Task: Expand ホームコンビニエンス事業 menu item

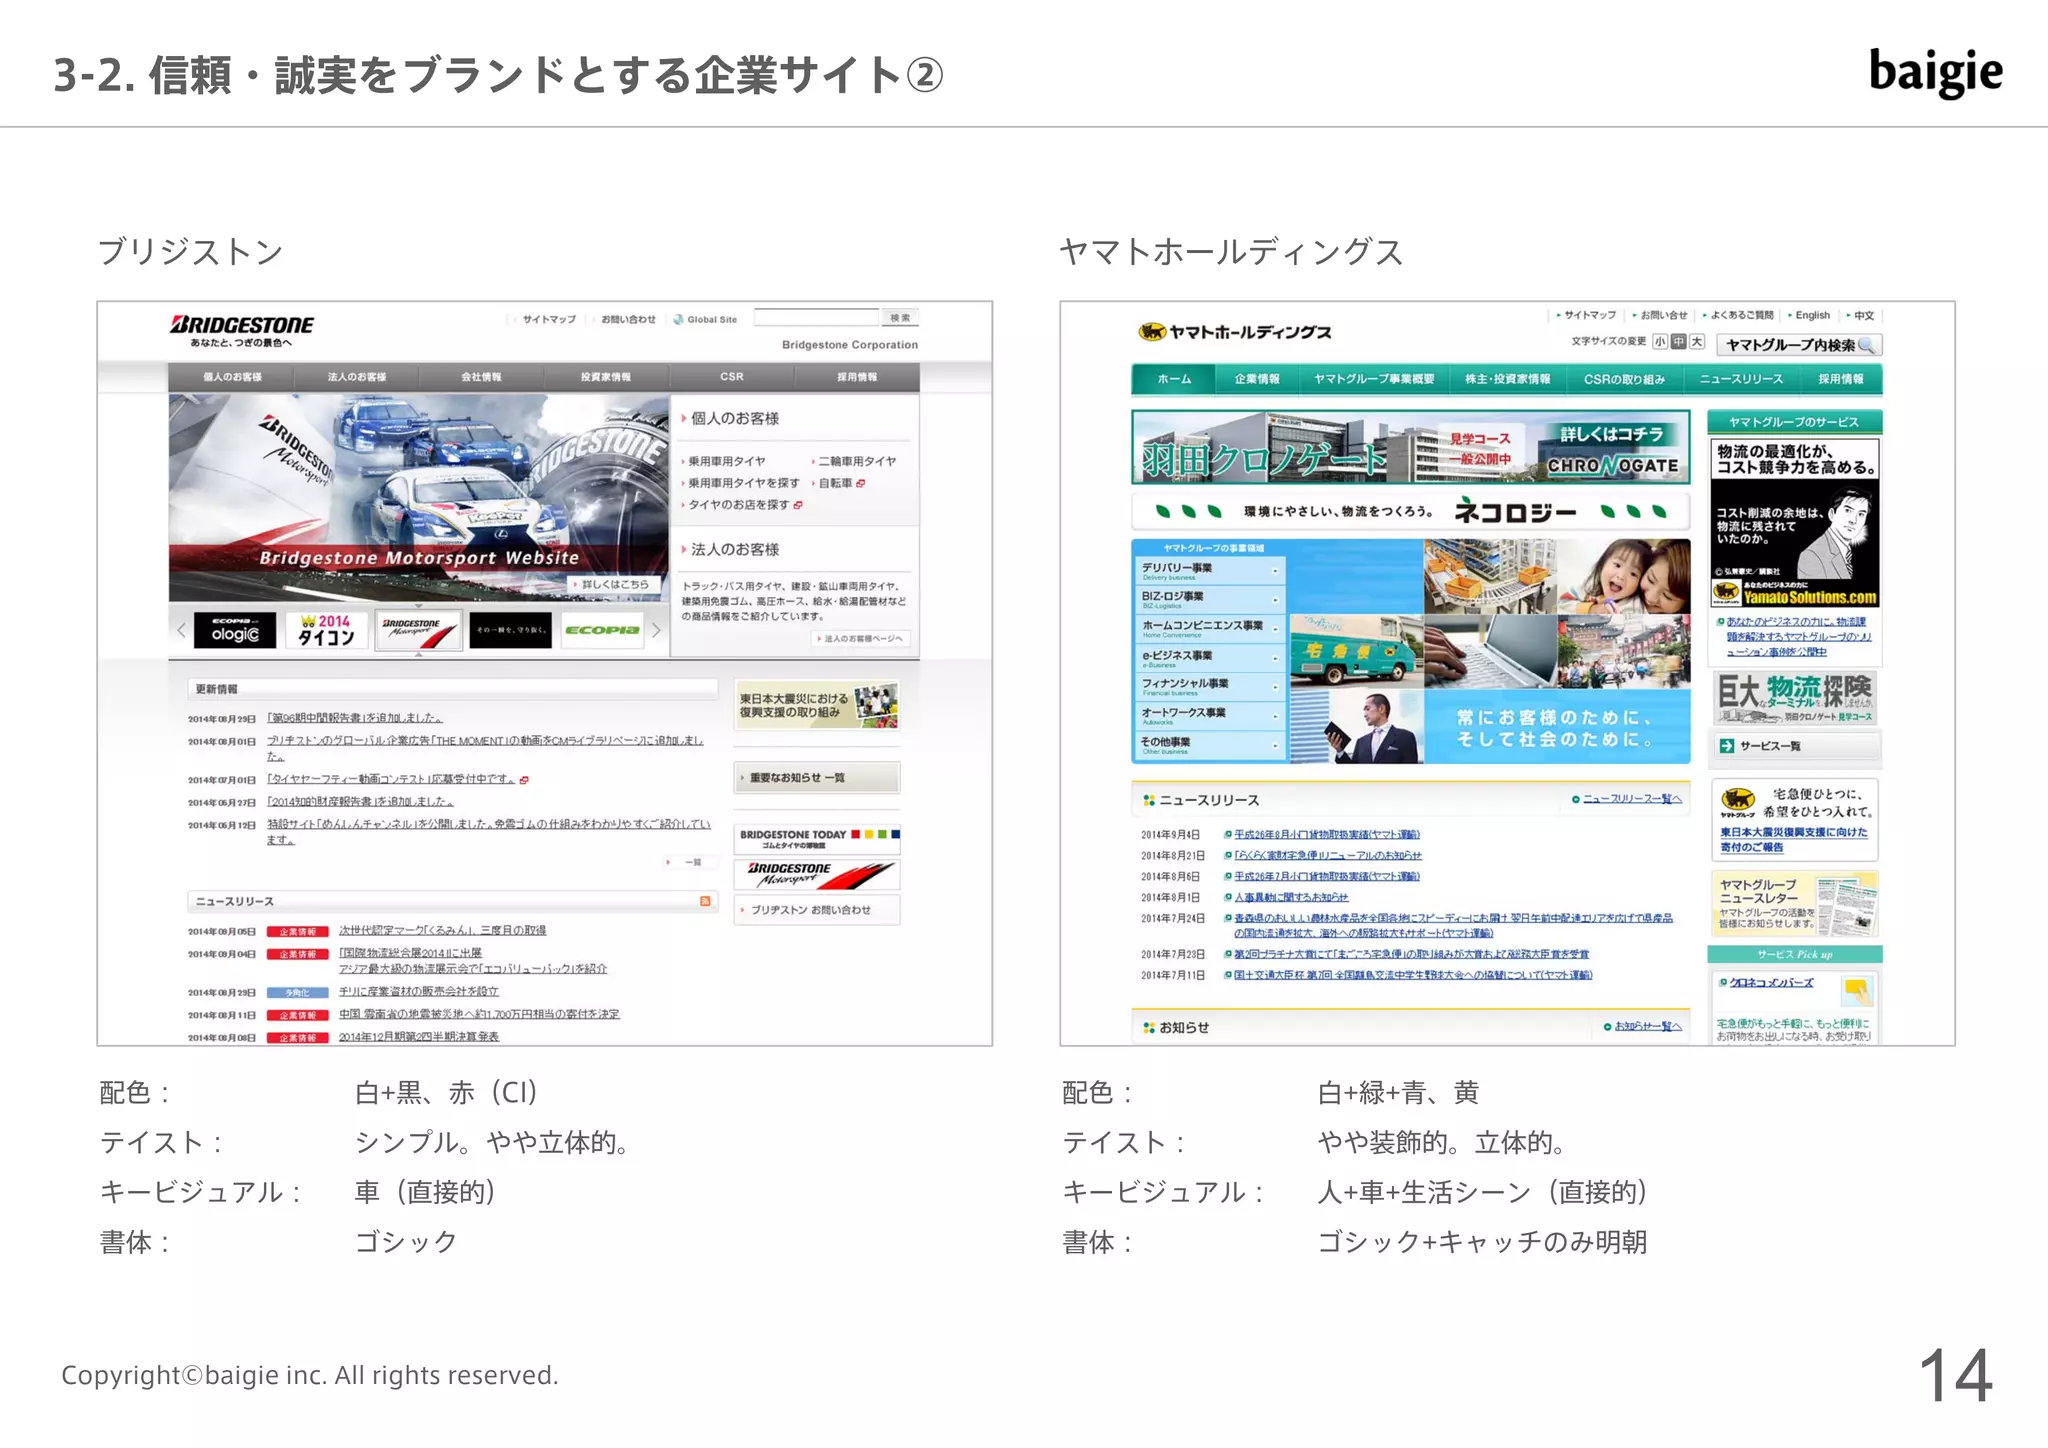Action: click(x=1209, y=628)
